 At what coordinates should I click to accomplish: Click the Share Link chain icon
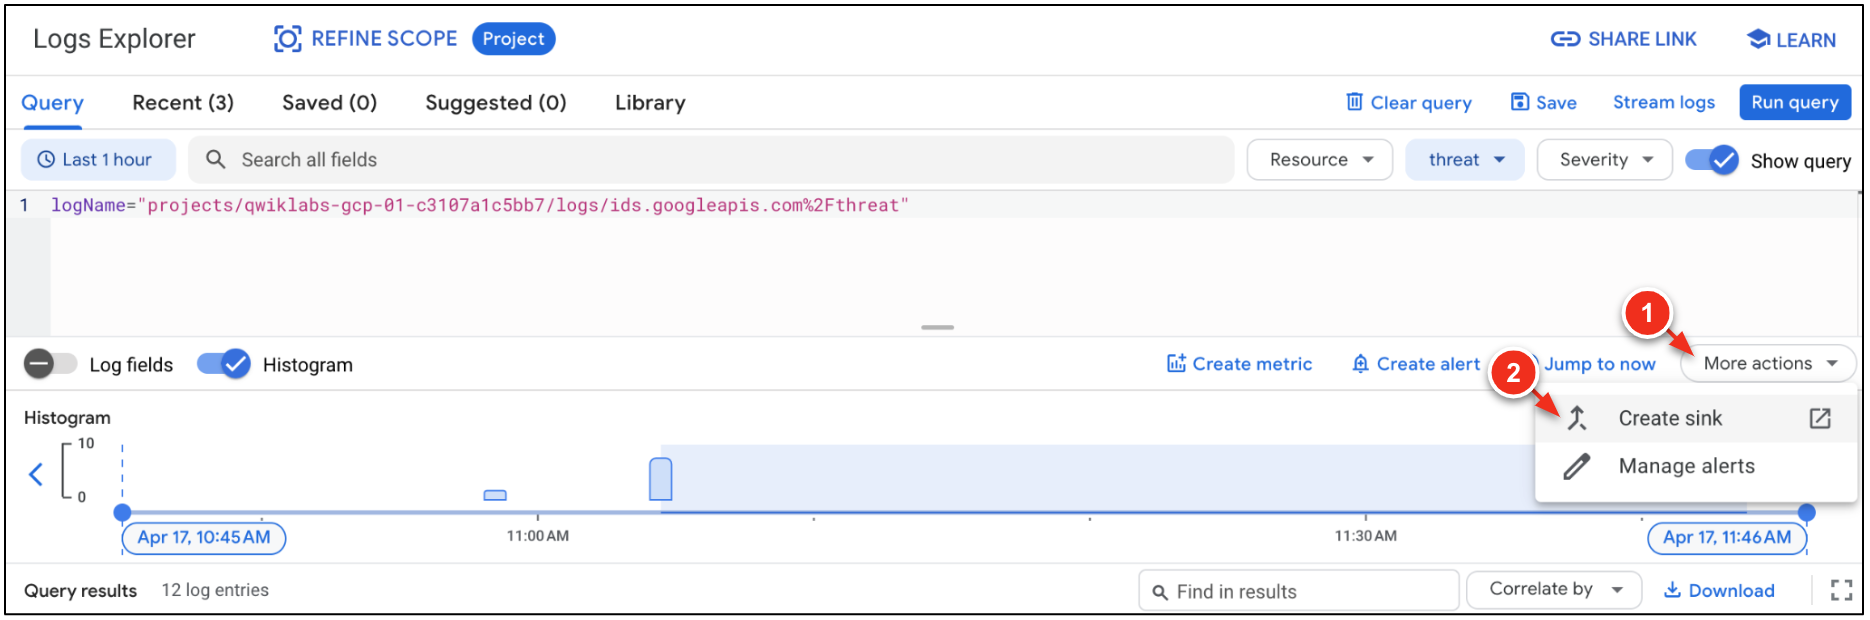[x=1565, y=39]
